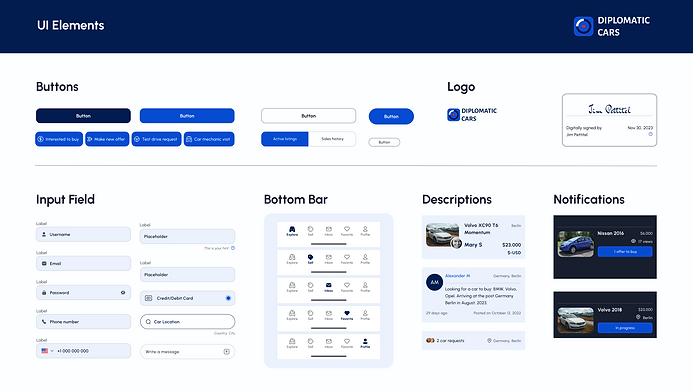The image size is (693, 392).
Task: Click the second Placeholder input field
Action: [x=187, y=274]
